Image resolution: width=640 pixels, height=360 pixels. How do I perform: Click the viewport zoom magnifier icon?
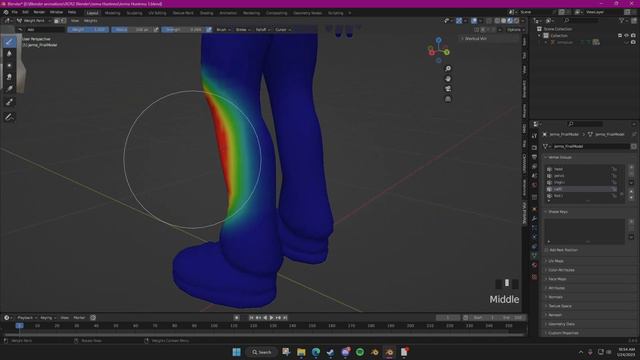[448, 69]
